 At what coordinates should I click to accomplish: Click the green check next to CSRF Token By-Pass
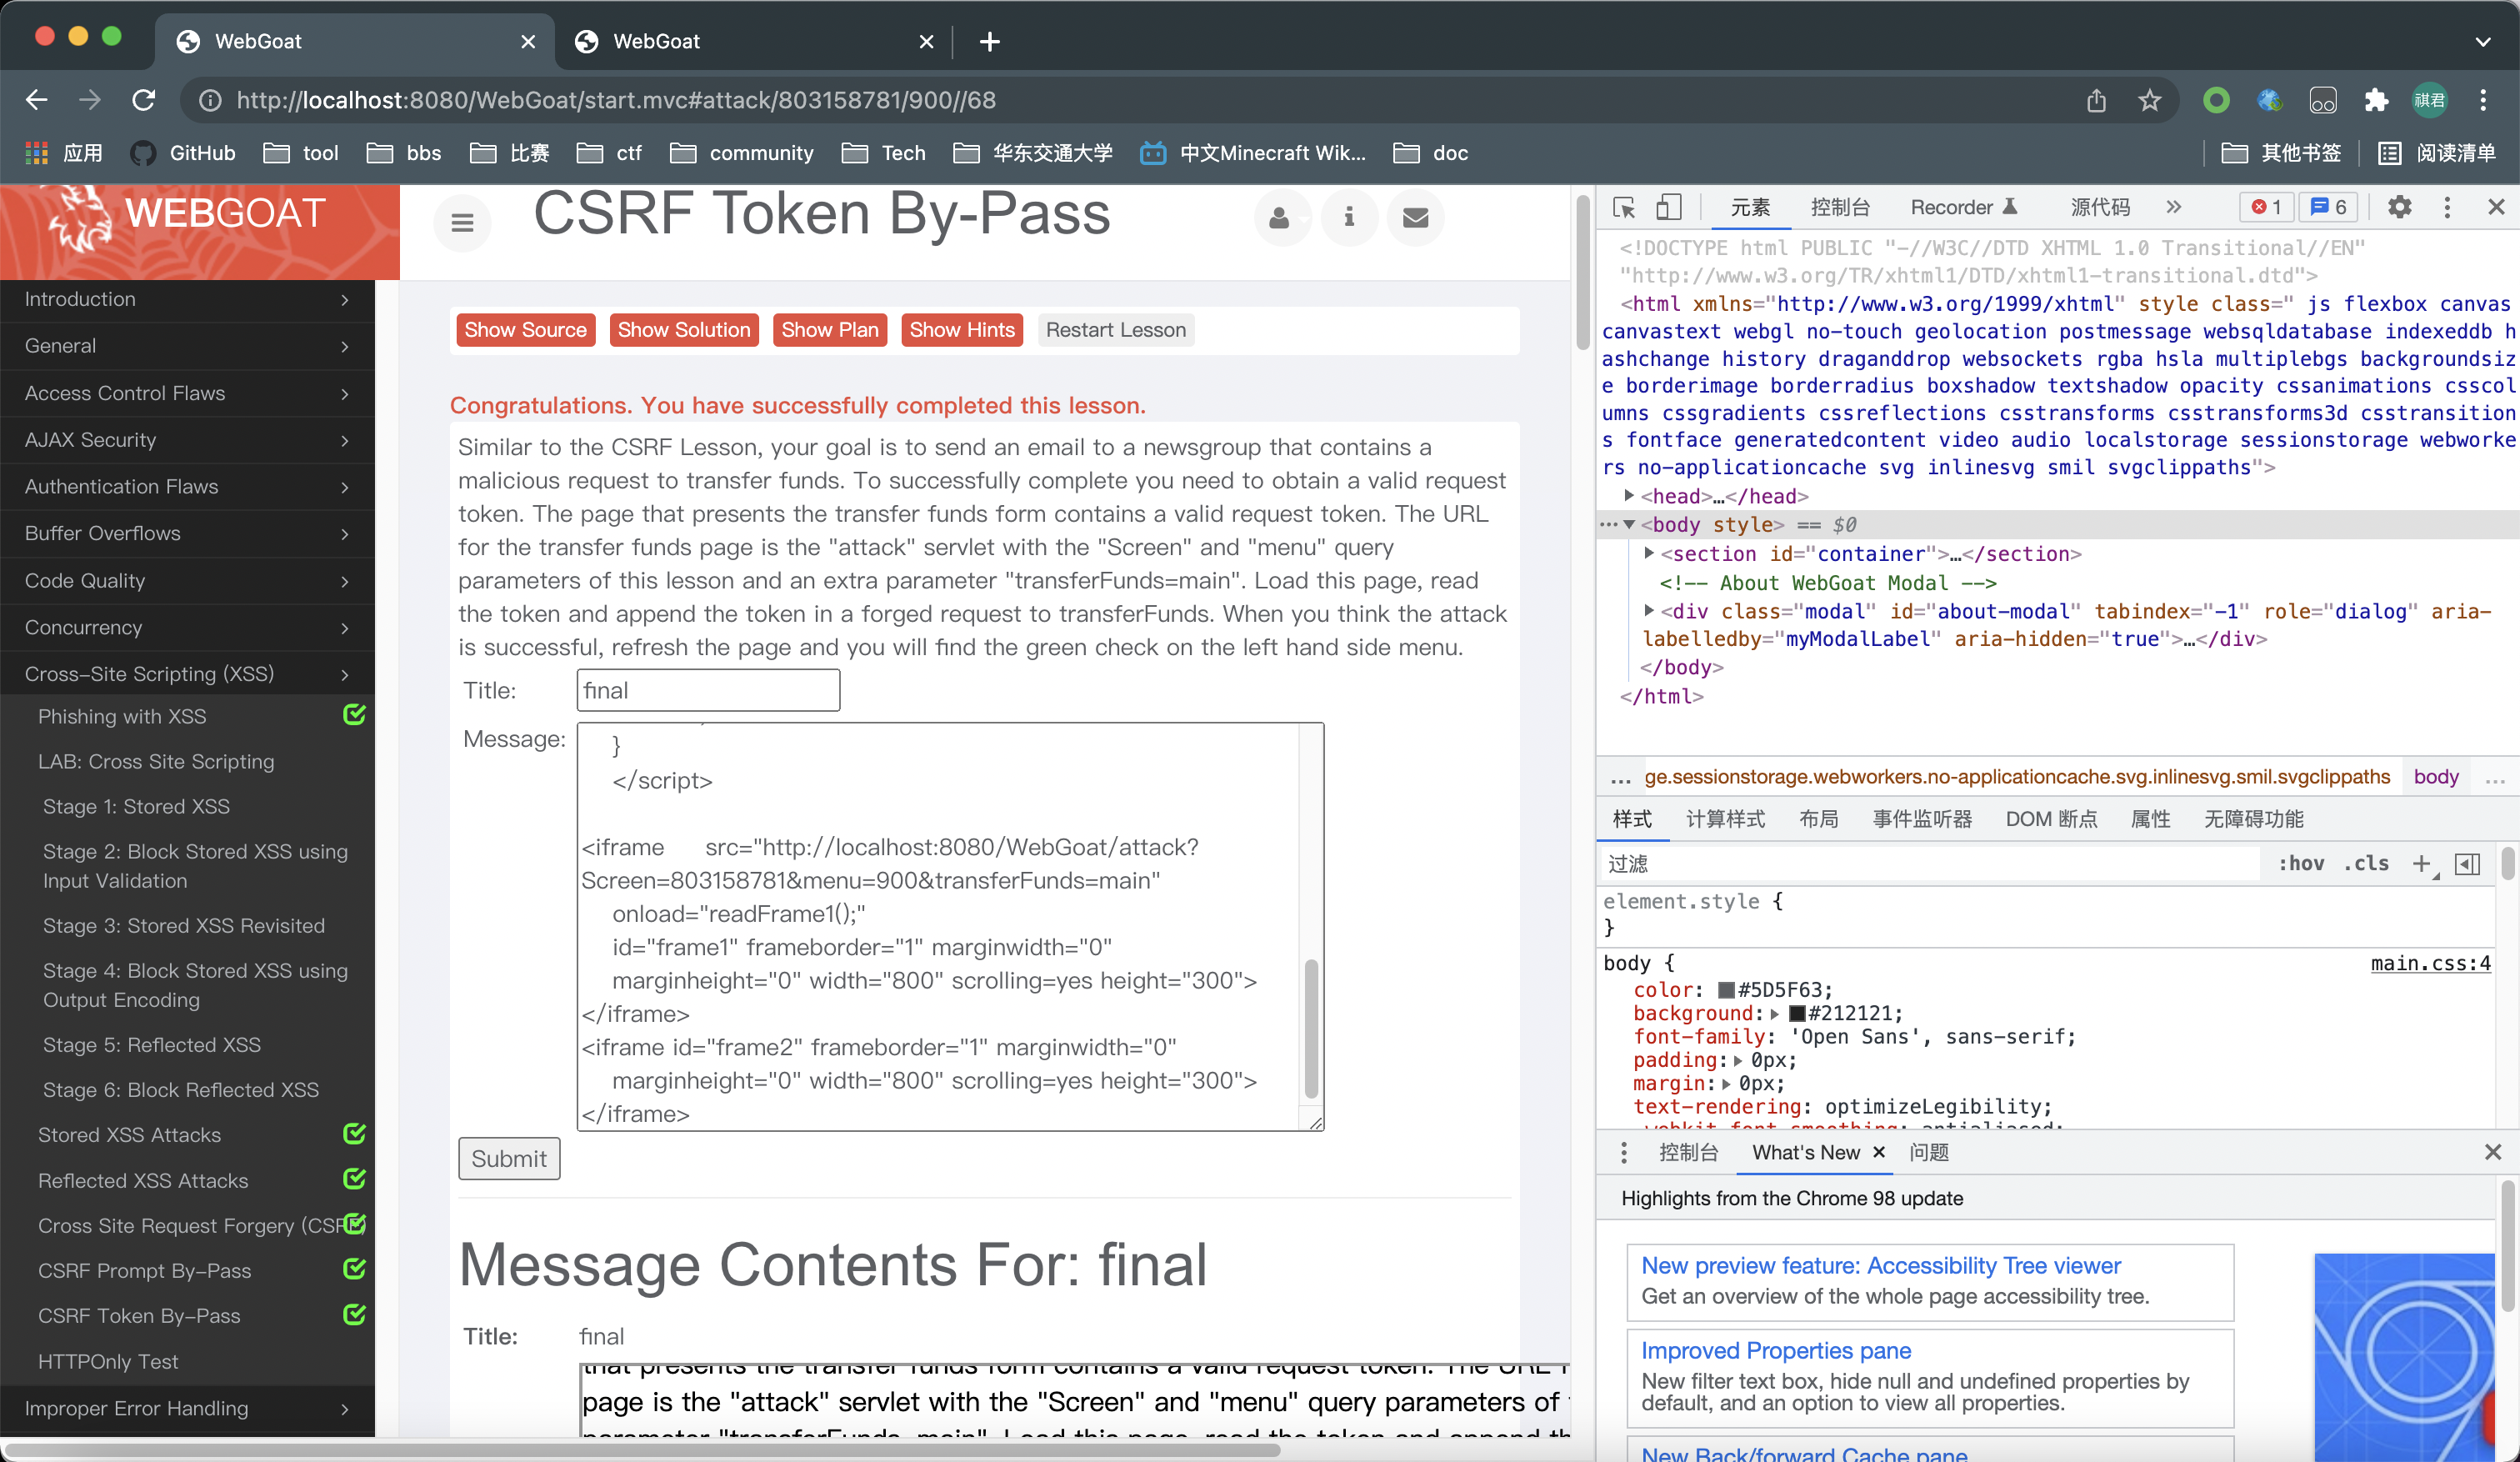354,1314
